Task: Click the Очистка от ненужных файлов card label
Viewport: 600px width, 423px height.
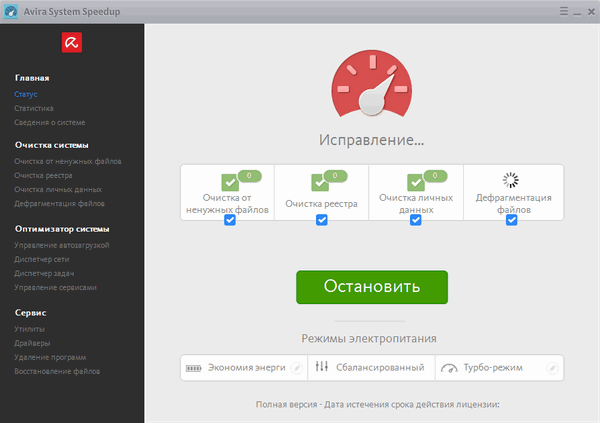Action: (x=227, y=204)
